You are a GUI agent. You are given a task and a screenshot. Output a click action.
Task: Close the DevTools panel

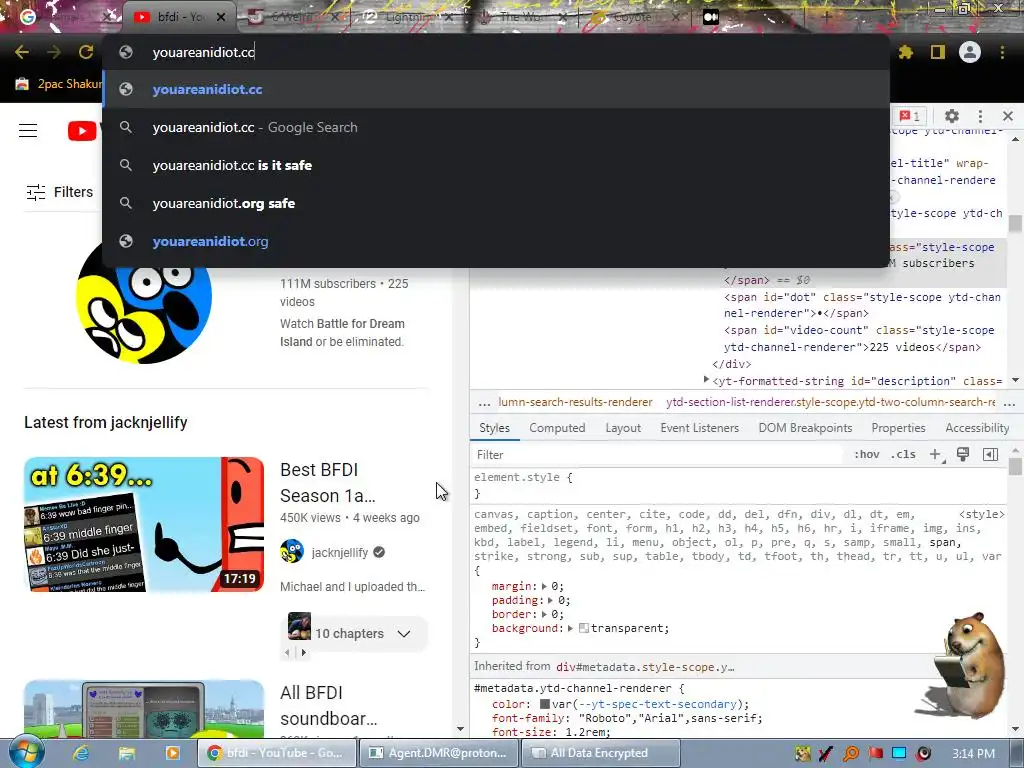coord(1008,116)
